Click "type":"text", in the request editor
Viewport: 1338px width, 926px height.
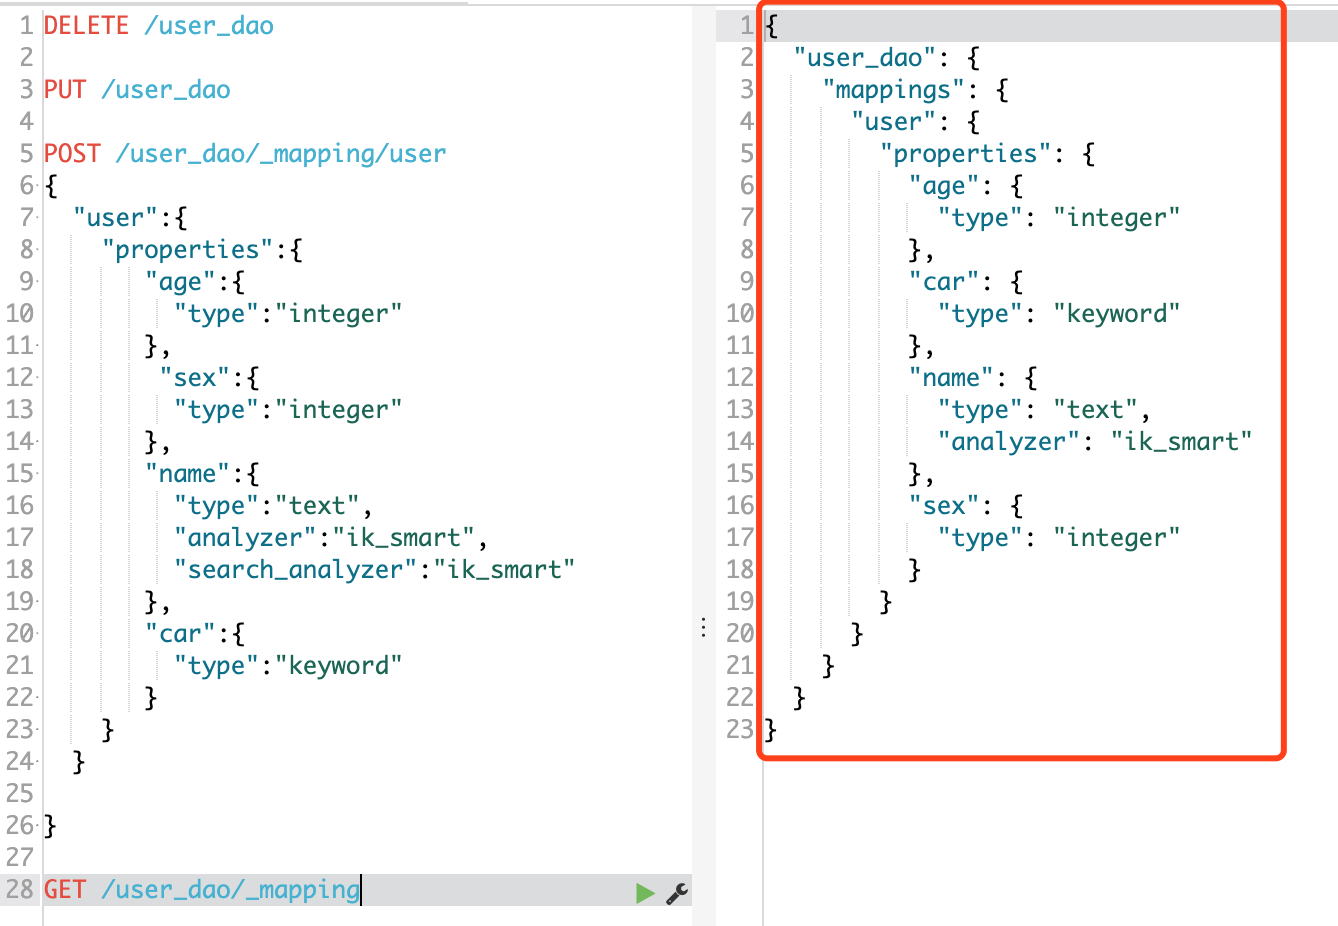(273, 506)
